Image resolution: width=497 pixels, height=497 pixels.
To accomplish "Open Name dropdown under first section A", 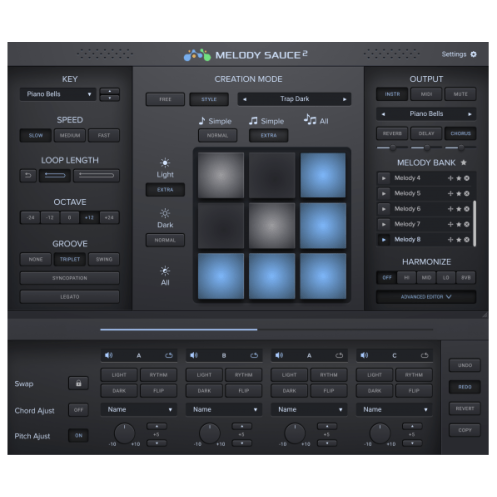I will point(139,410).
